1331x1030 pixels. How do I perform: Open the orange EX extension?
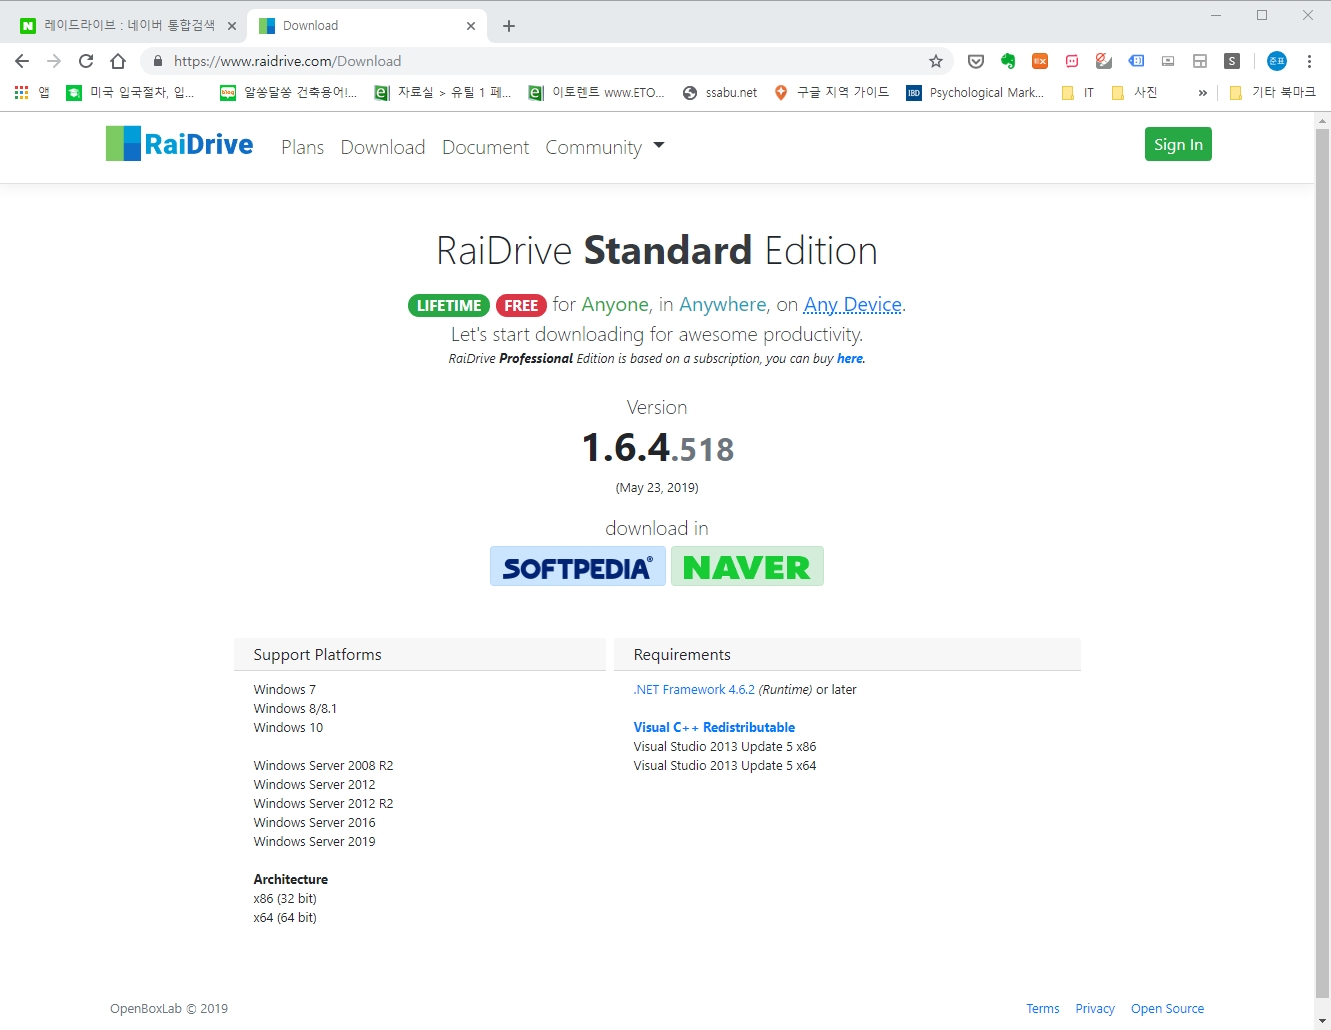tap(1040, 61)
